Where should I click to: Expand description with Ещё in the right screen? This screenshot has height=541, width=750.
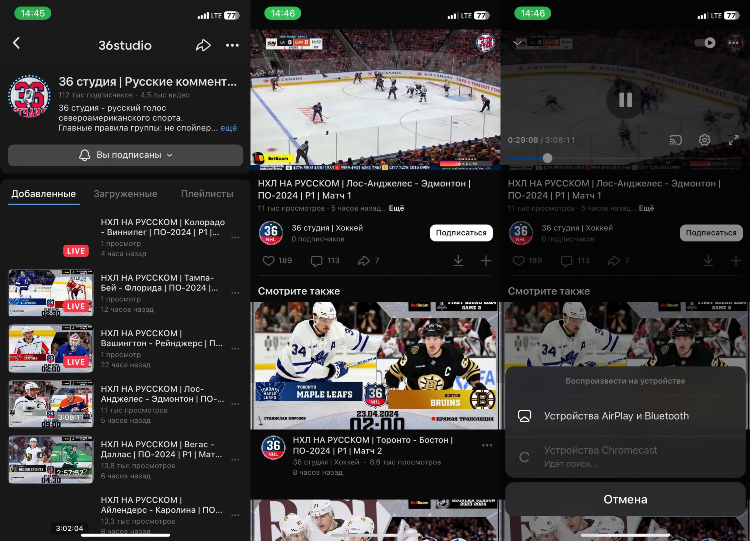(x=646, y=208)
